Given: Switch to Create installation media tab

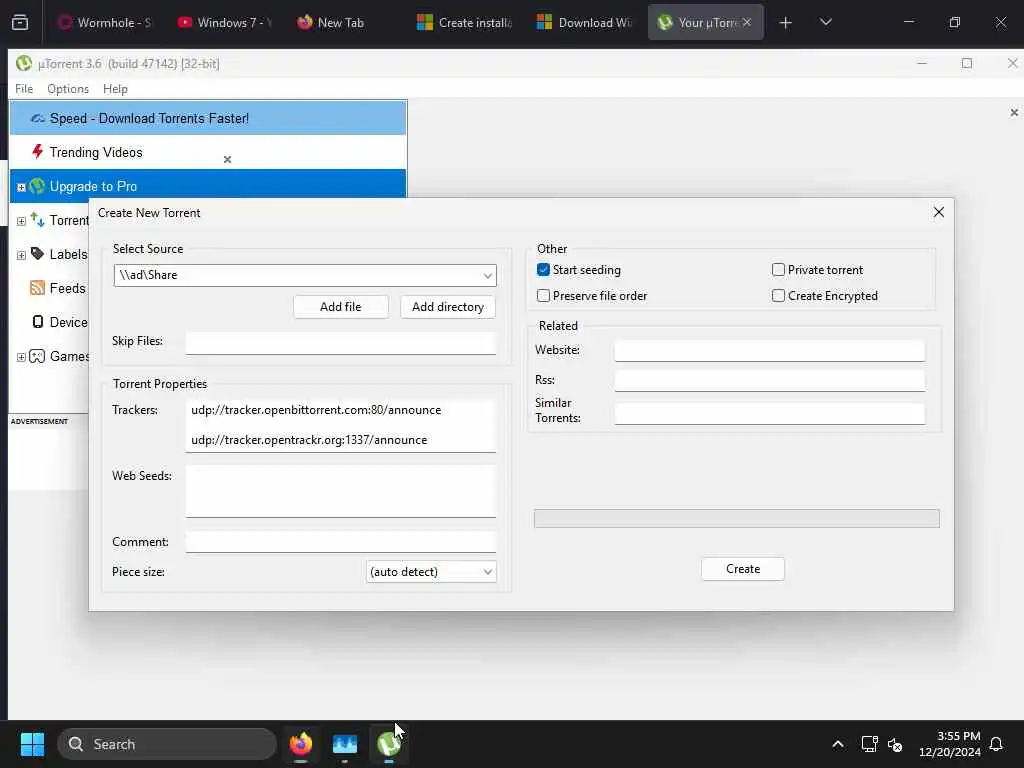Looking at the screenshot, I should (x=465, y=23).
